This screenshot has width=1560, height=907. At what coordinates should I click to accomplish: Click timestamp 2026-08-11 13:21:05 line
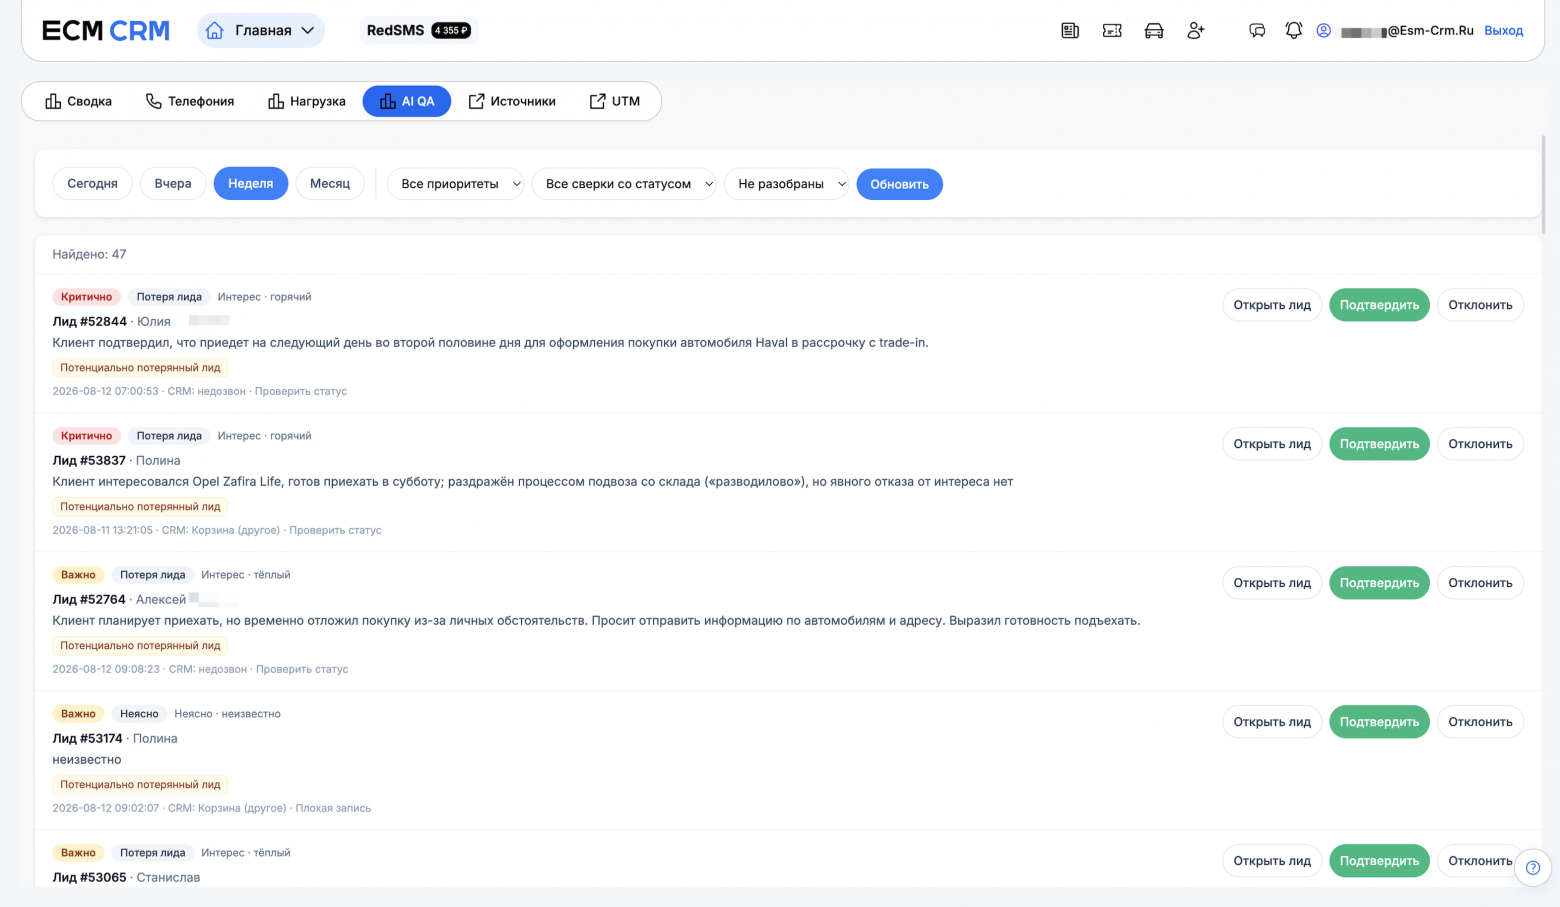click(217, 530)
